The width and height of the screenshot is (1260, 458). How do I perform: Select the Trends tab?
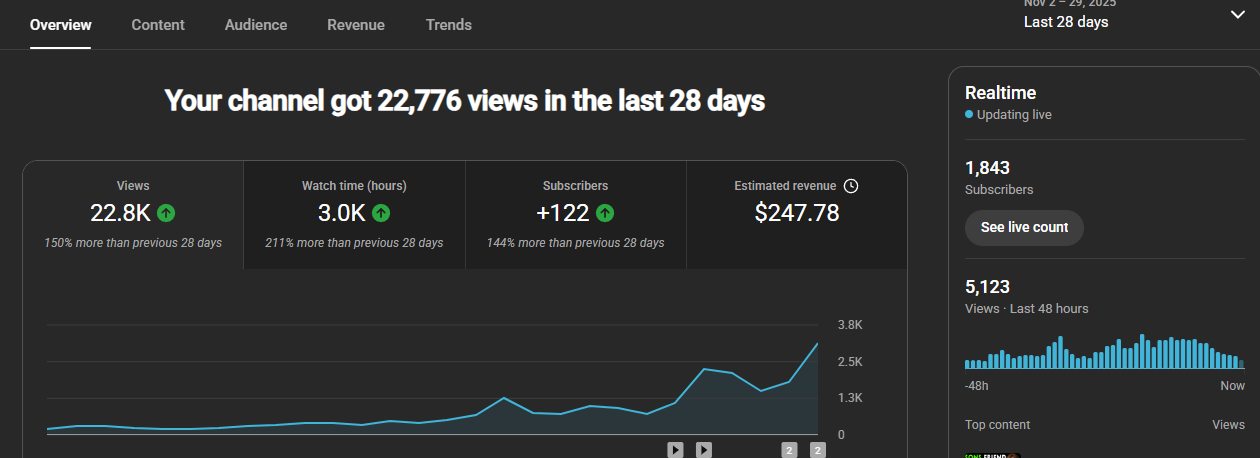click(449, 25)
